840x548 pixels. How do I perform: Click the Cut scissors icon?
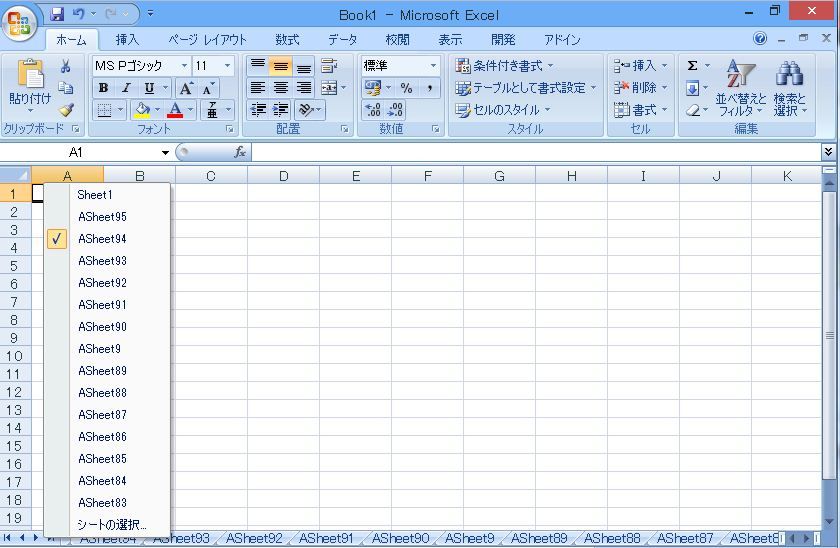(65, 66)
